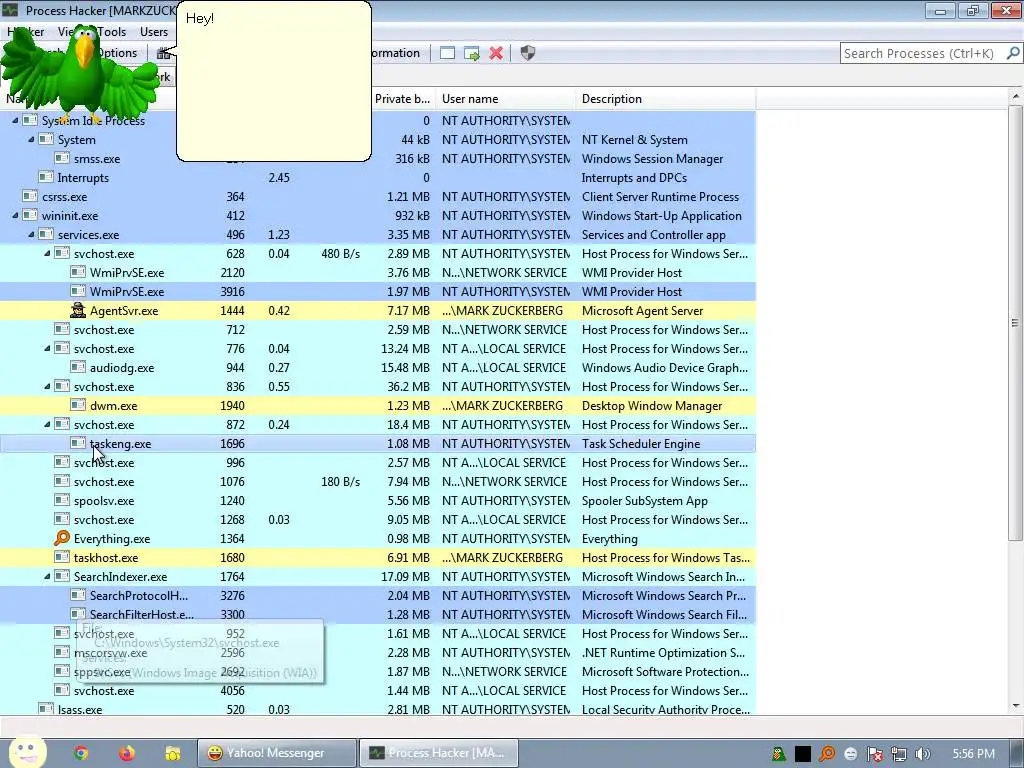Open the folder icon on the taskbar
The height and width of the screenshot is (768, 1024).
[x=172, y=753]
